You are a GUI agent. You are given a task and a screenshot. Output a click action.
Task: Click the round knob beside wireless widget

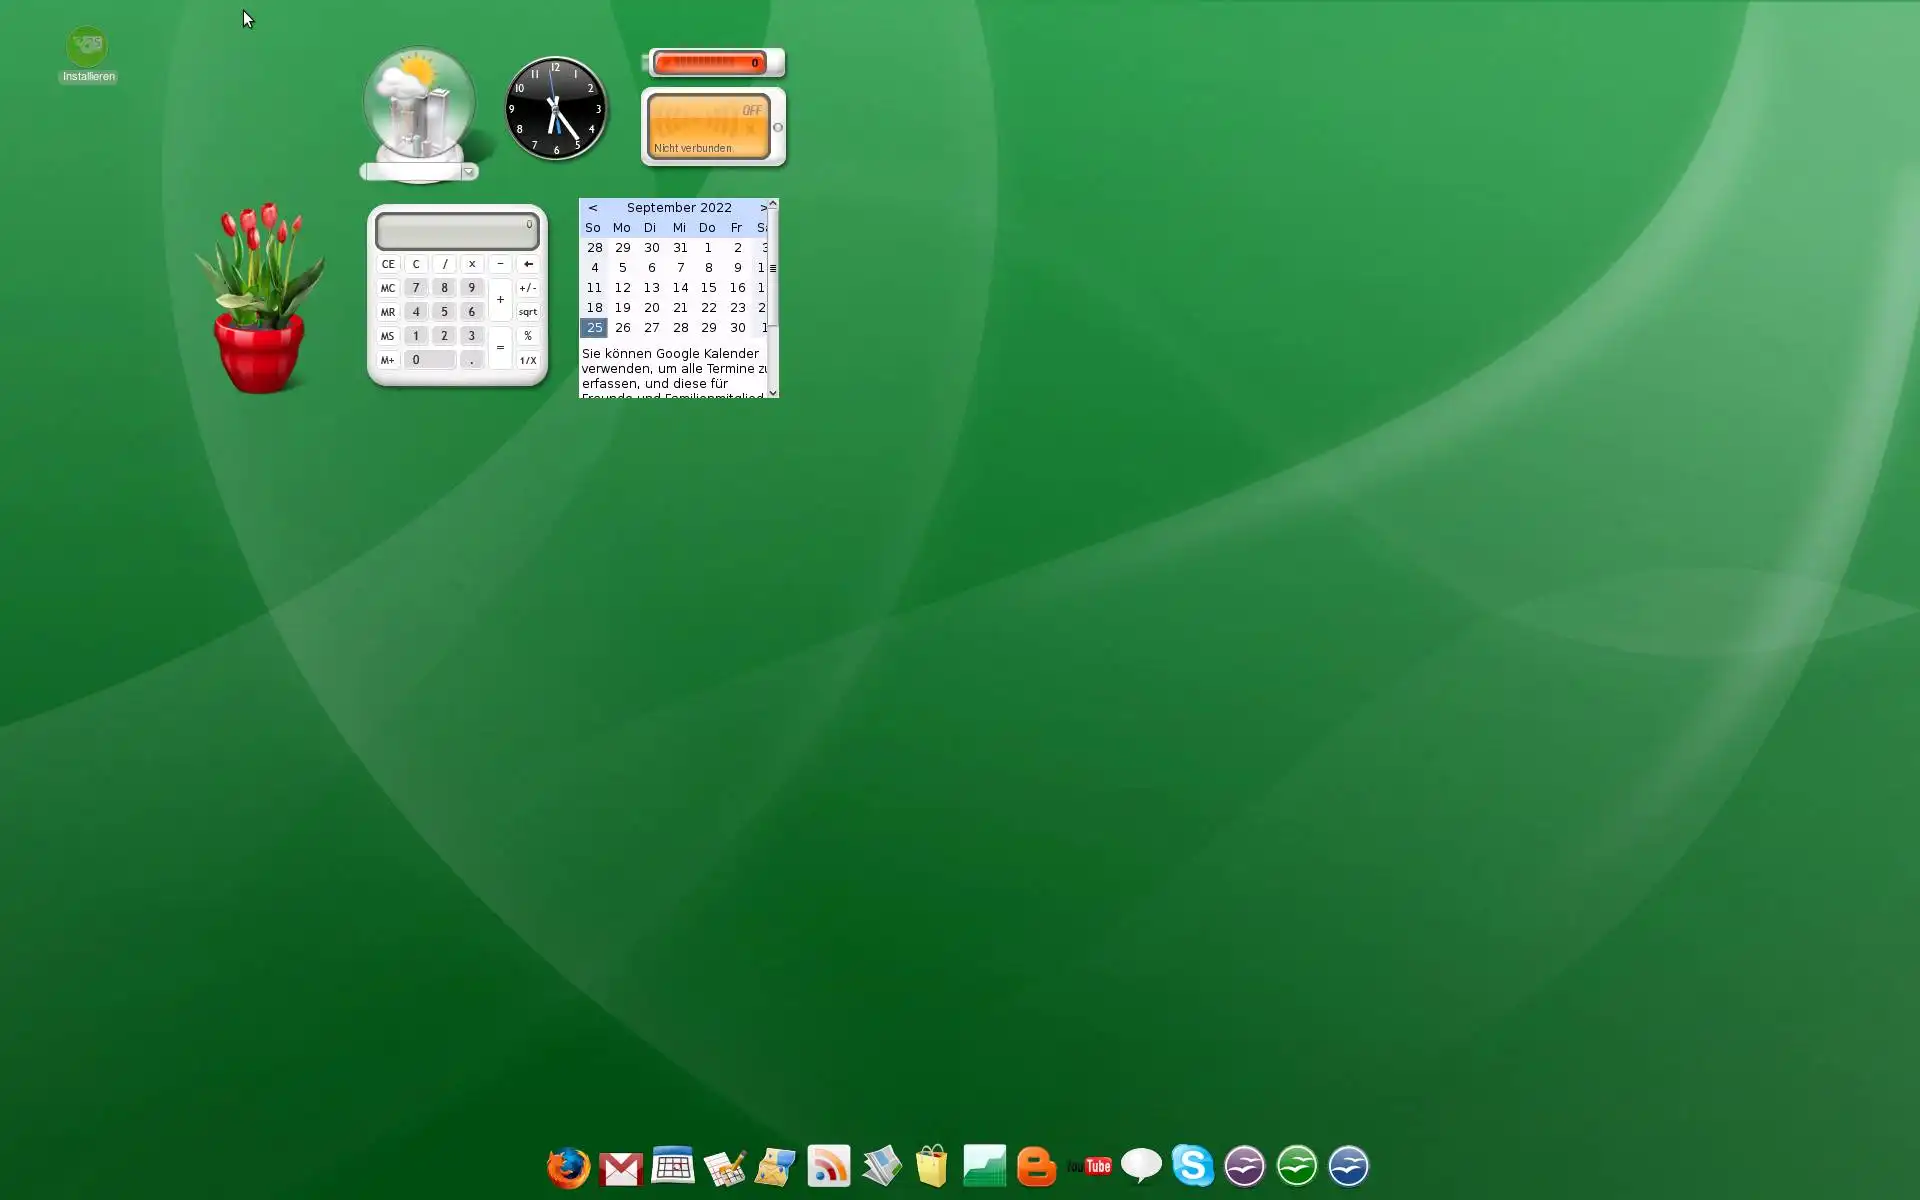[x=778, y=128]
